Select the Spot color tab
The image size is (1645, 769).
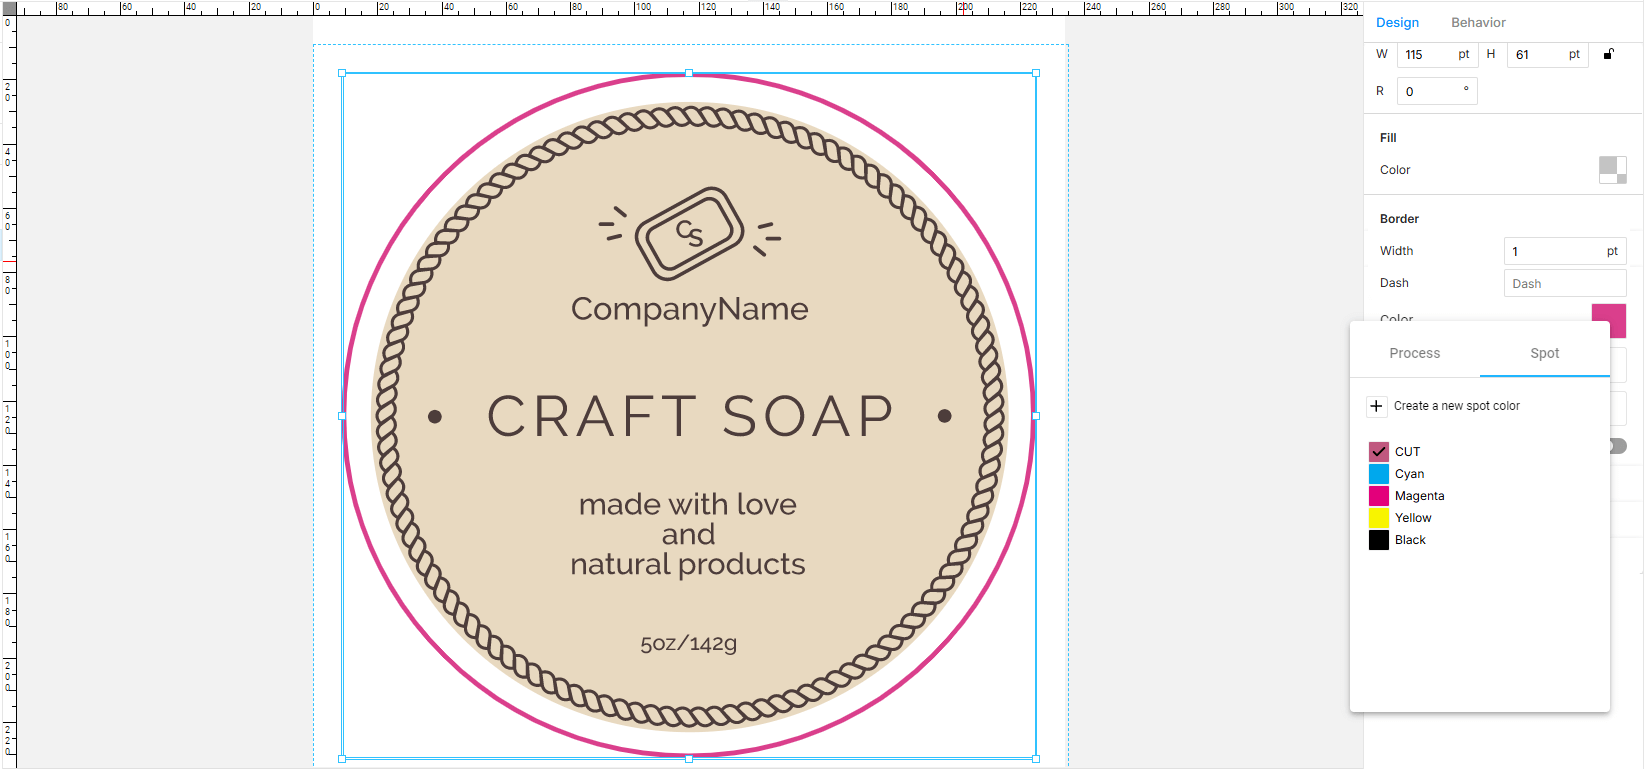click(1544, 353)
